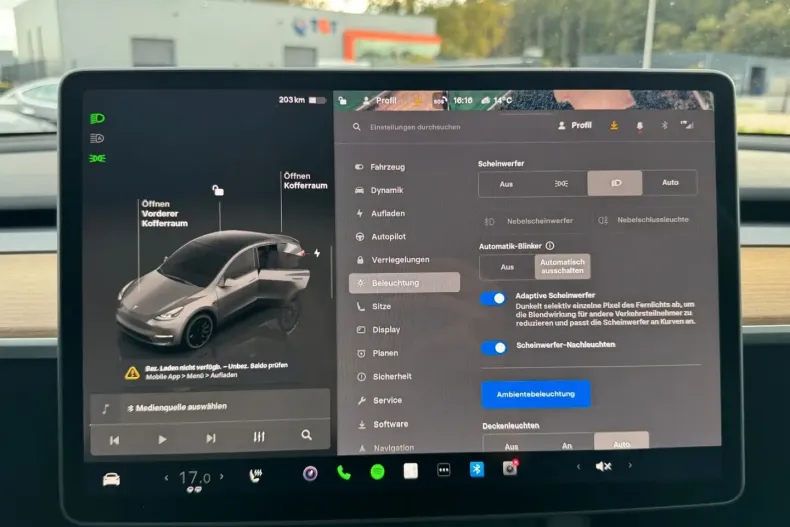Open climate via the 17.0 temperature
This screenshot has height=527, width=790.
coord(194,478)
